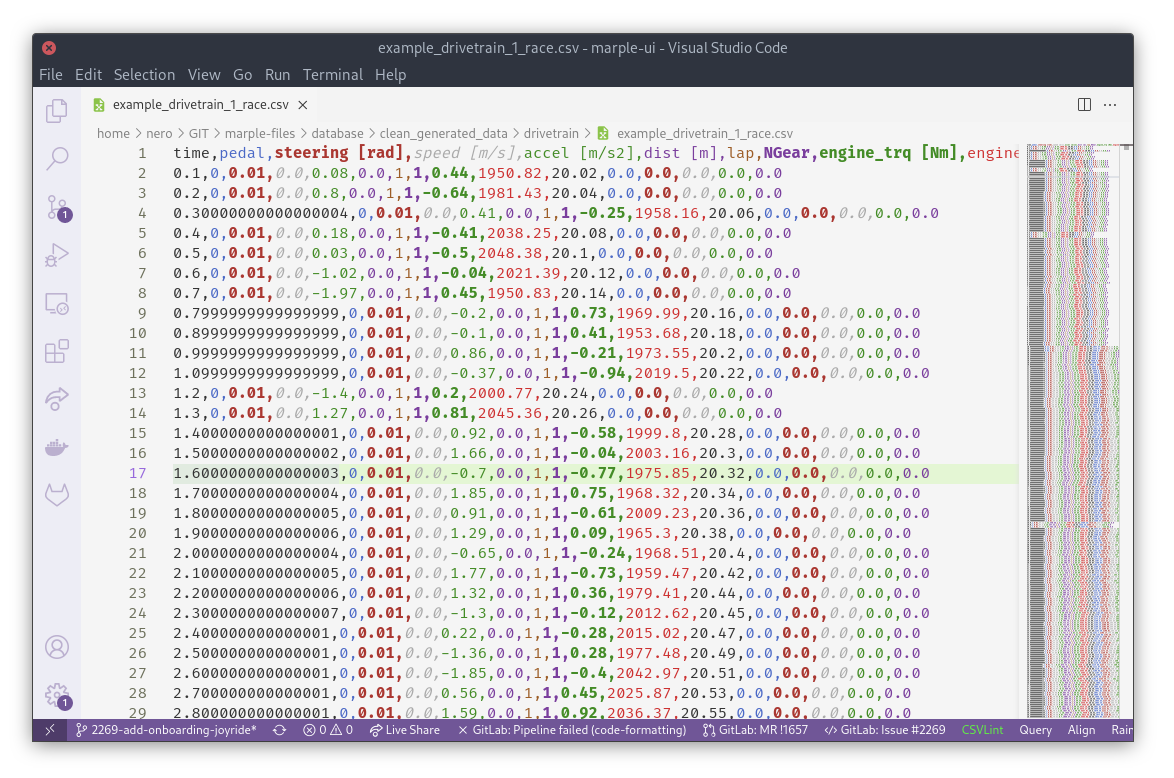Open the Docker view
The width and height of the screenshot is (1174, 778).
coord(57,447)
